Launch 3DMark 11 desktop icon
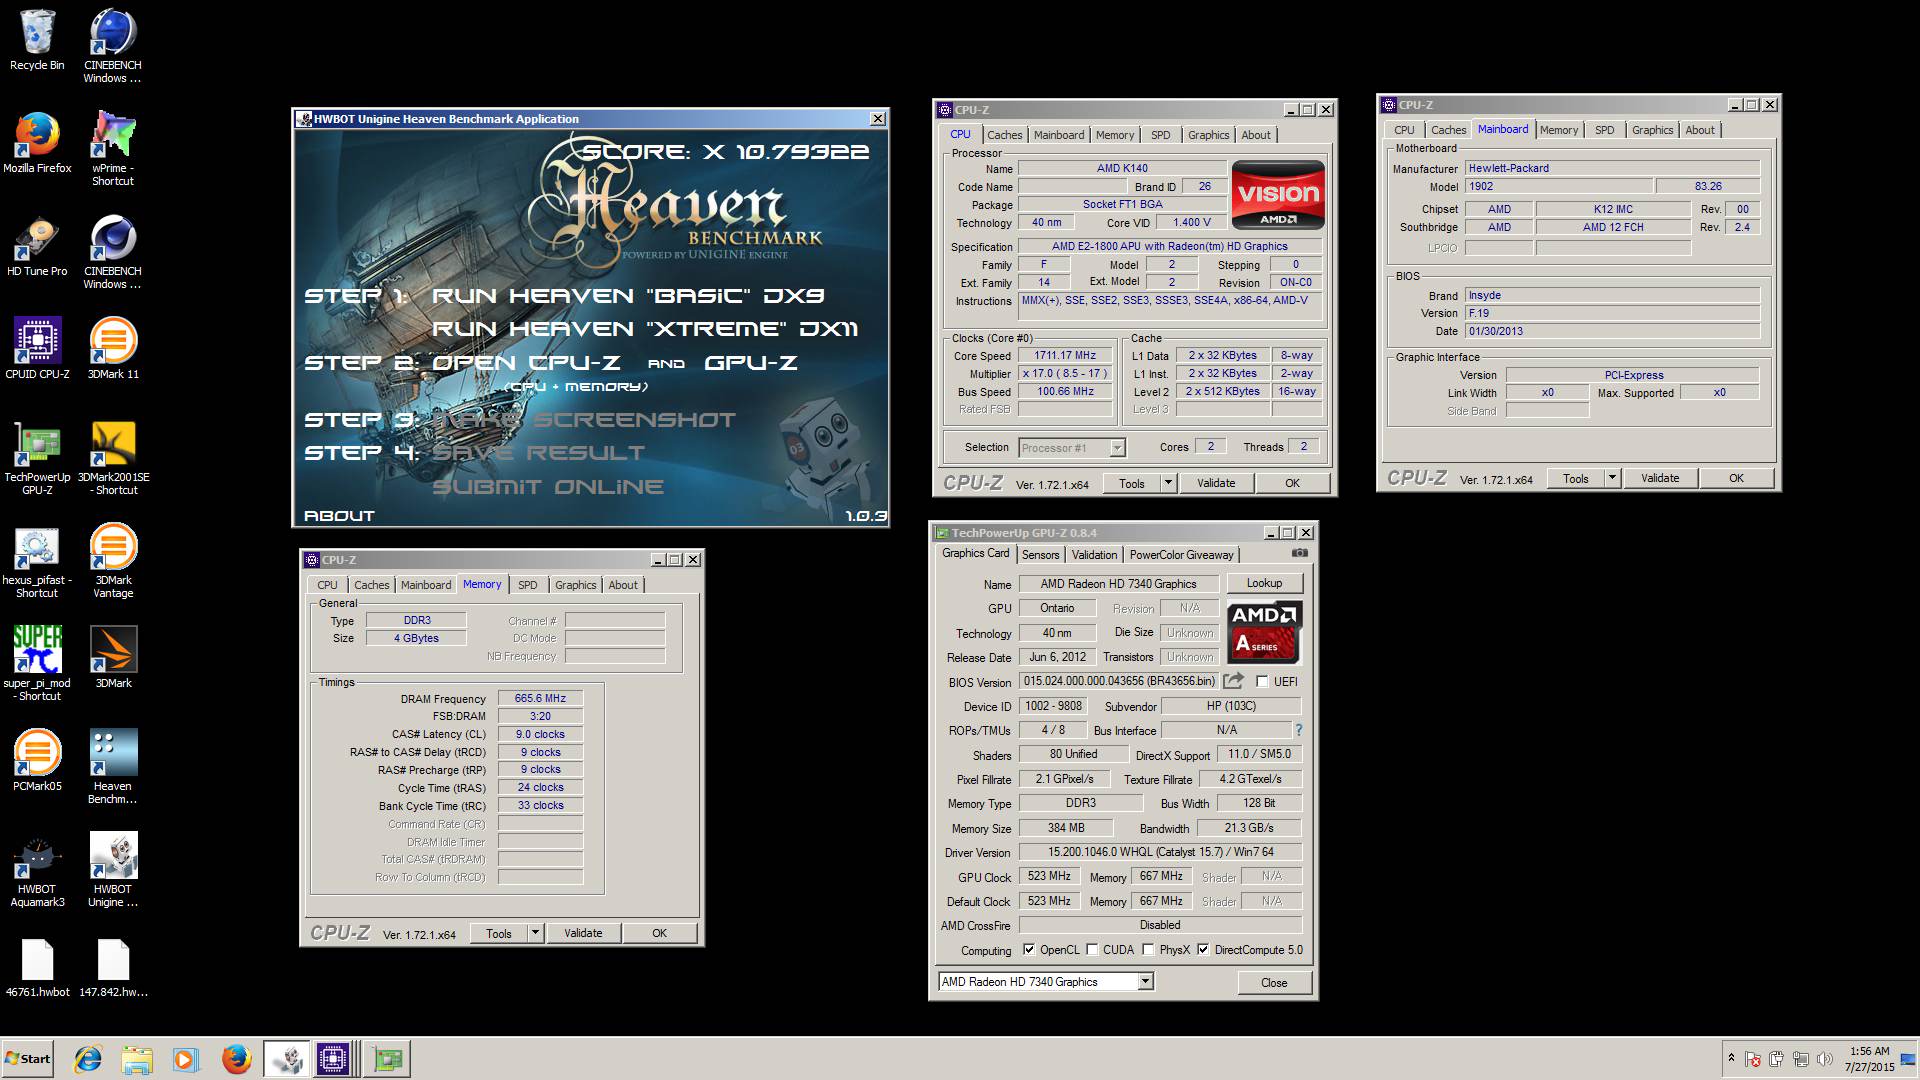Image resolution: width=1920 pixels, height=1080 pixels. 113,349
